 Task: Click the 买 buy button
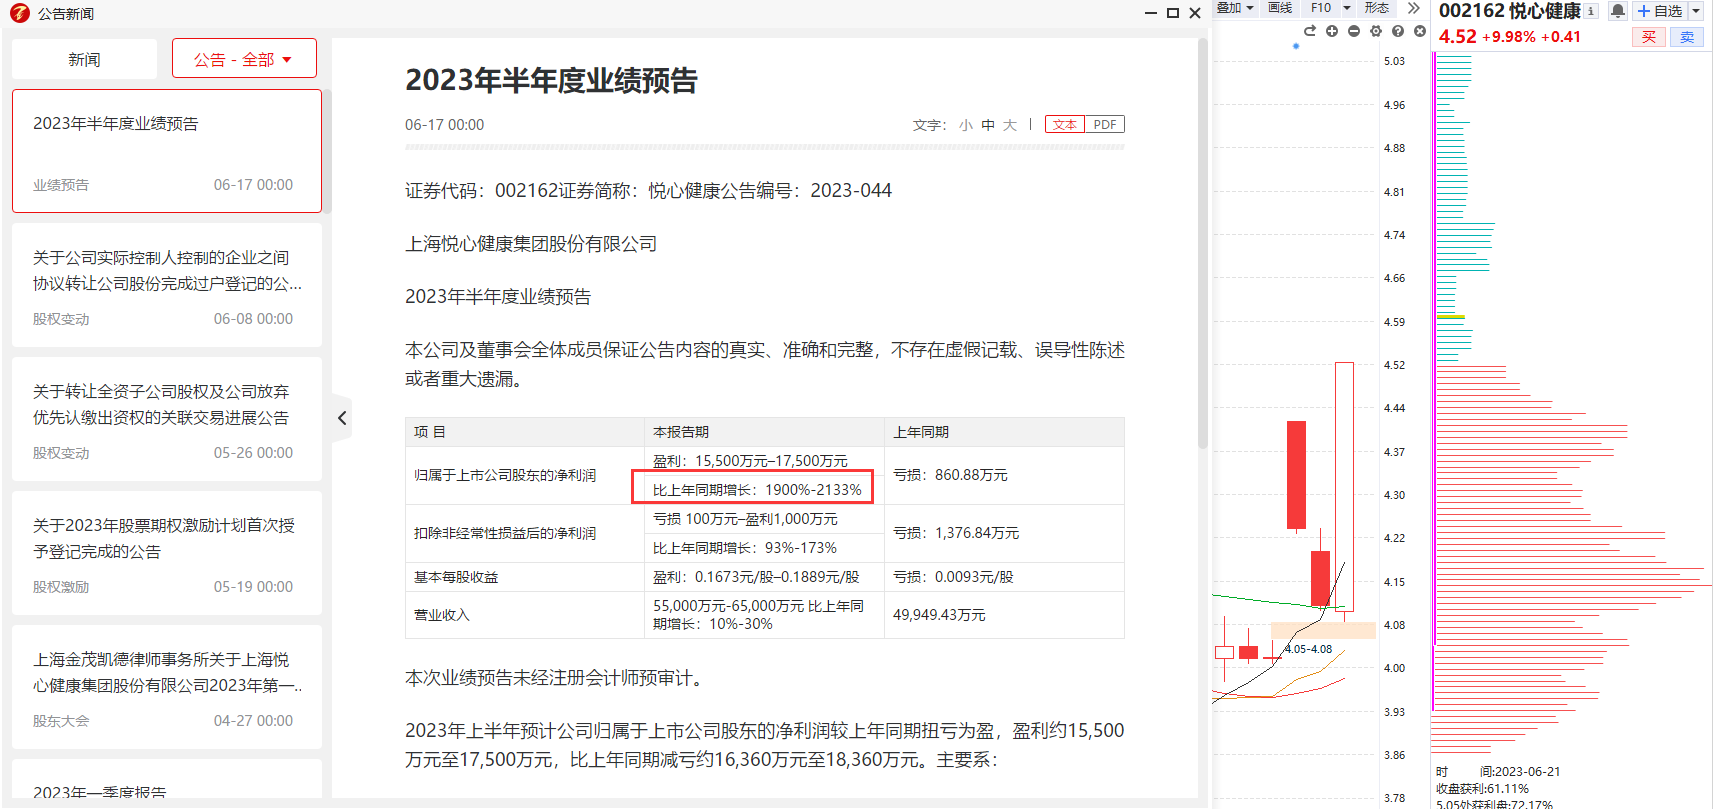tap(1649, 37)
